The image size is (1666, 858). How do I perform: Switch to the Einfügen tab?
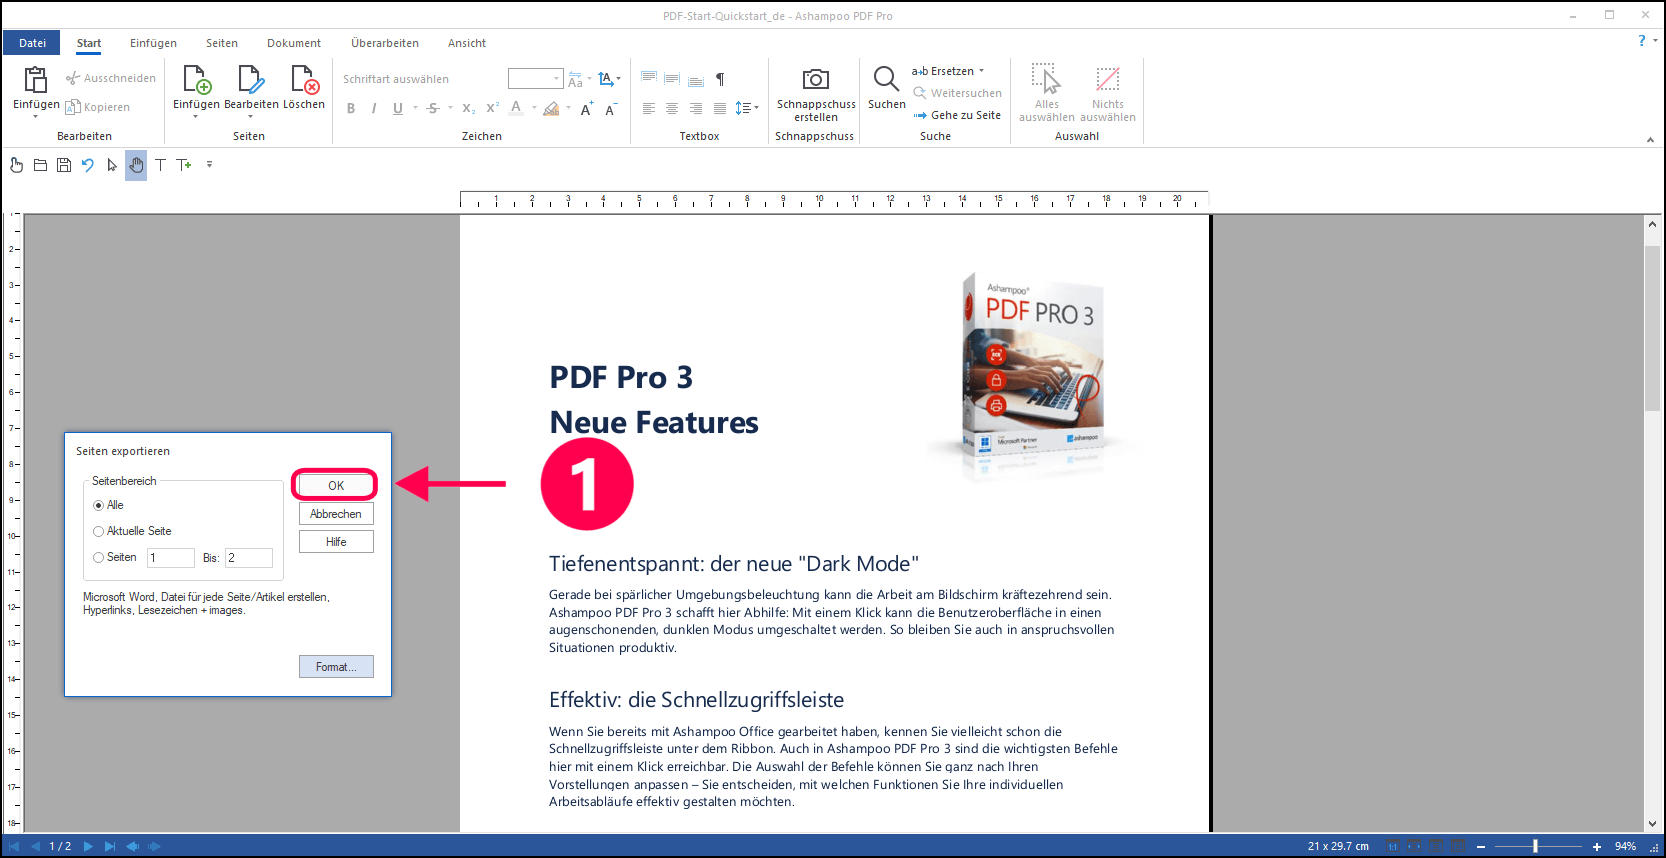coord(153,43)
